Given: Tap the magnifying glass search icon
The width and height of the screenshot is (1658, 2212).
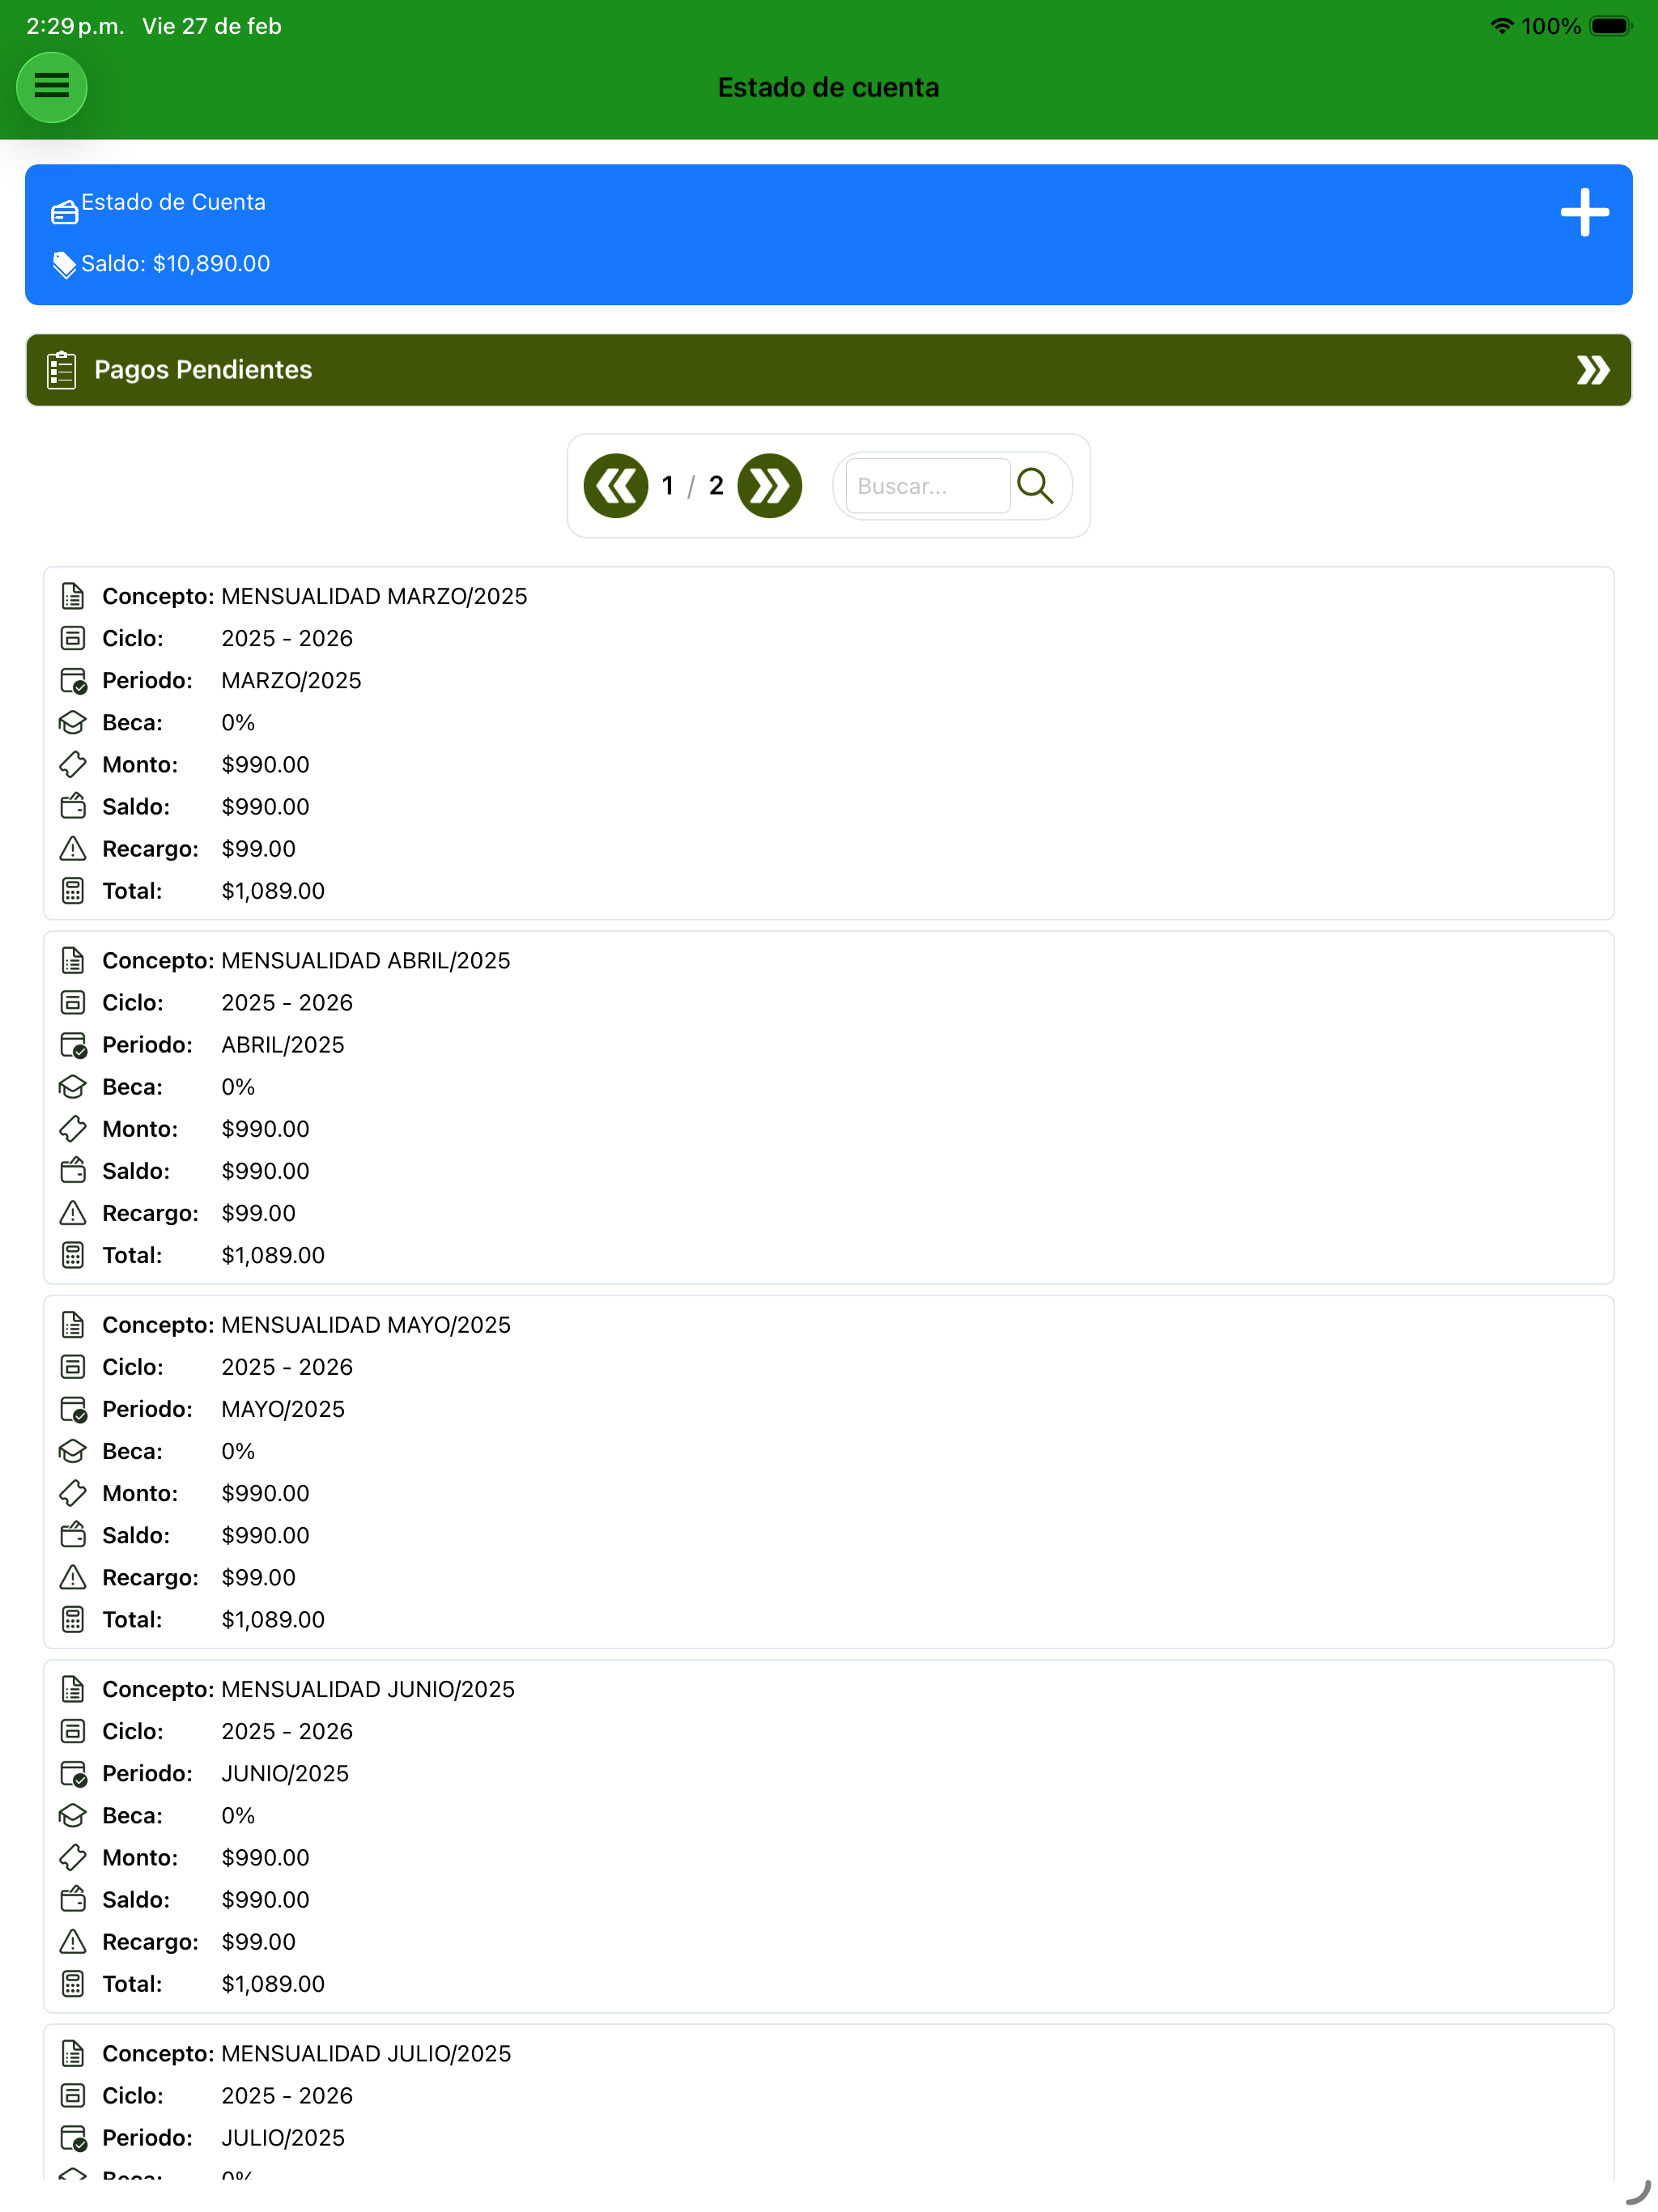Looking at the screenshot, I should click(1035, 486).
